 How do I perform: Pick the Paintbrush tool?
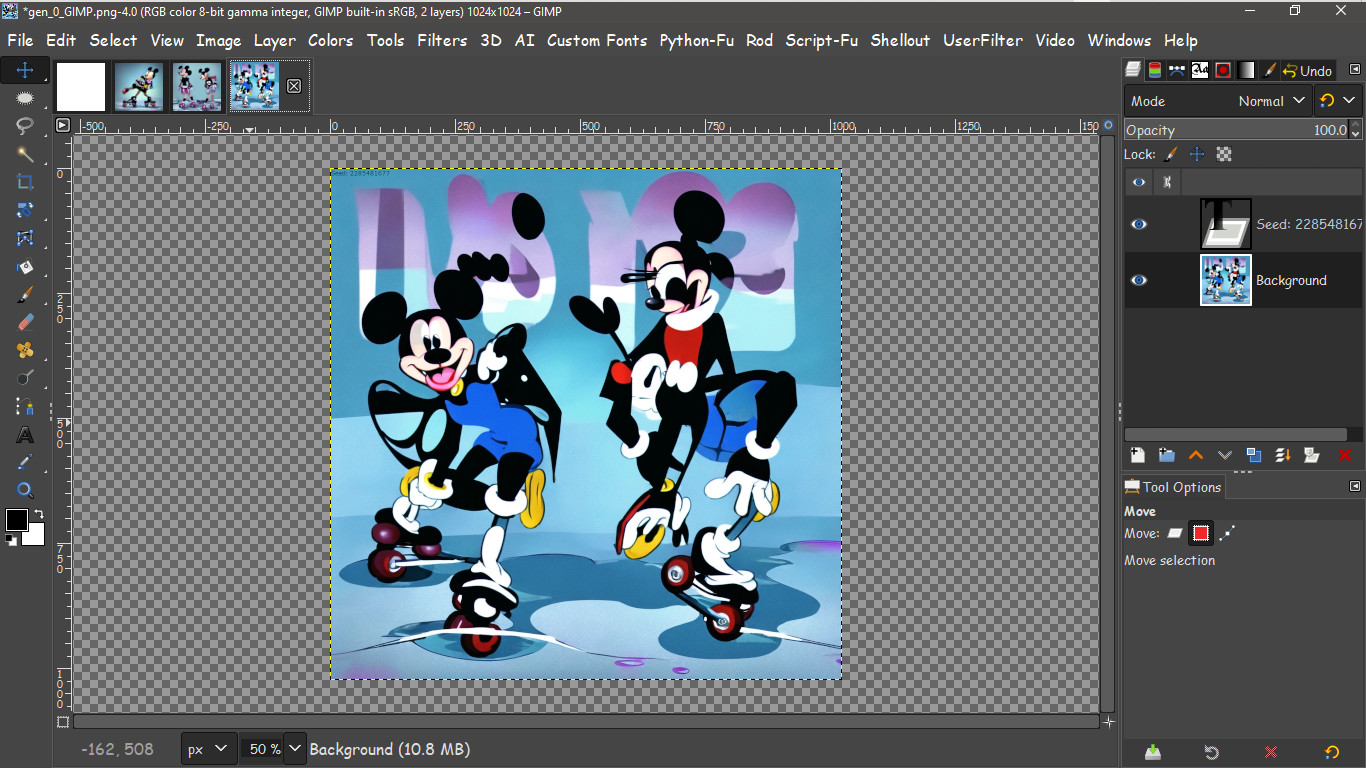[24, 294]
